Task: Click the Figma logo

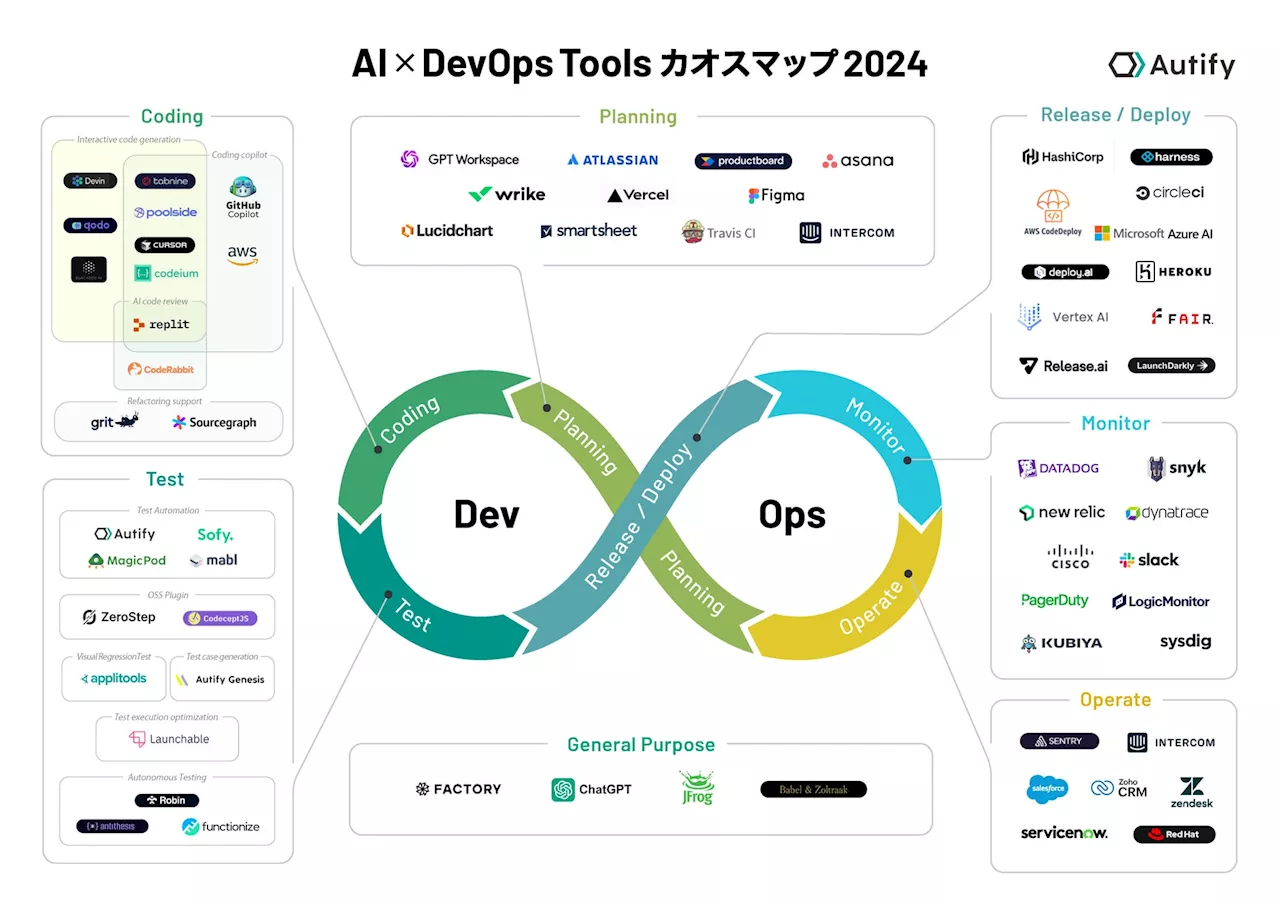Action: pos(776,195)
